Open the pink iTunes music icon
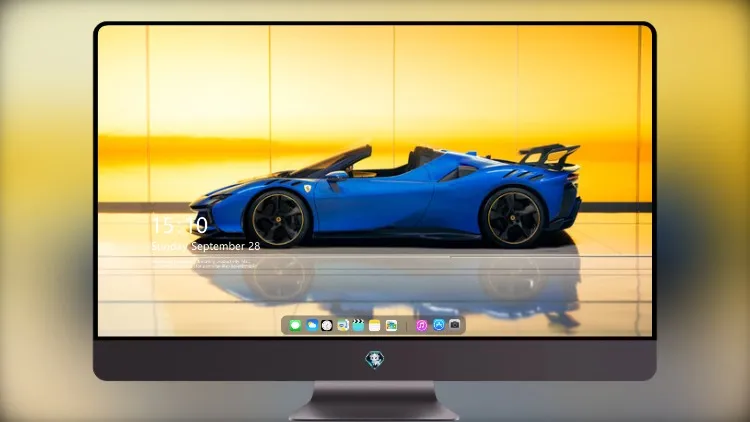 click(x=421, y=325)
